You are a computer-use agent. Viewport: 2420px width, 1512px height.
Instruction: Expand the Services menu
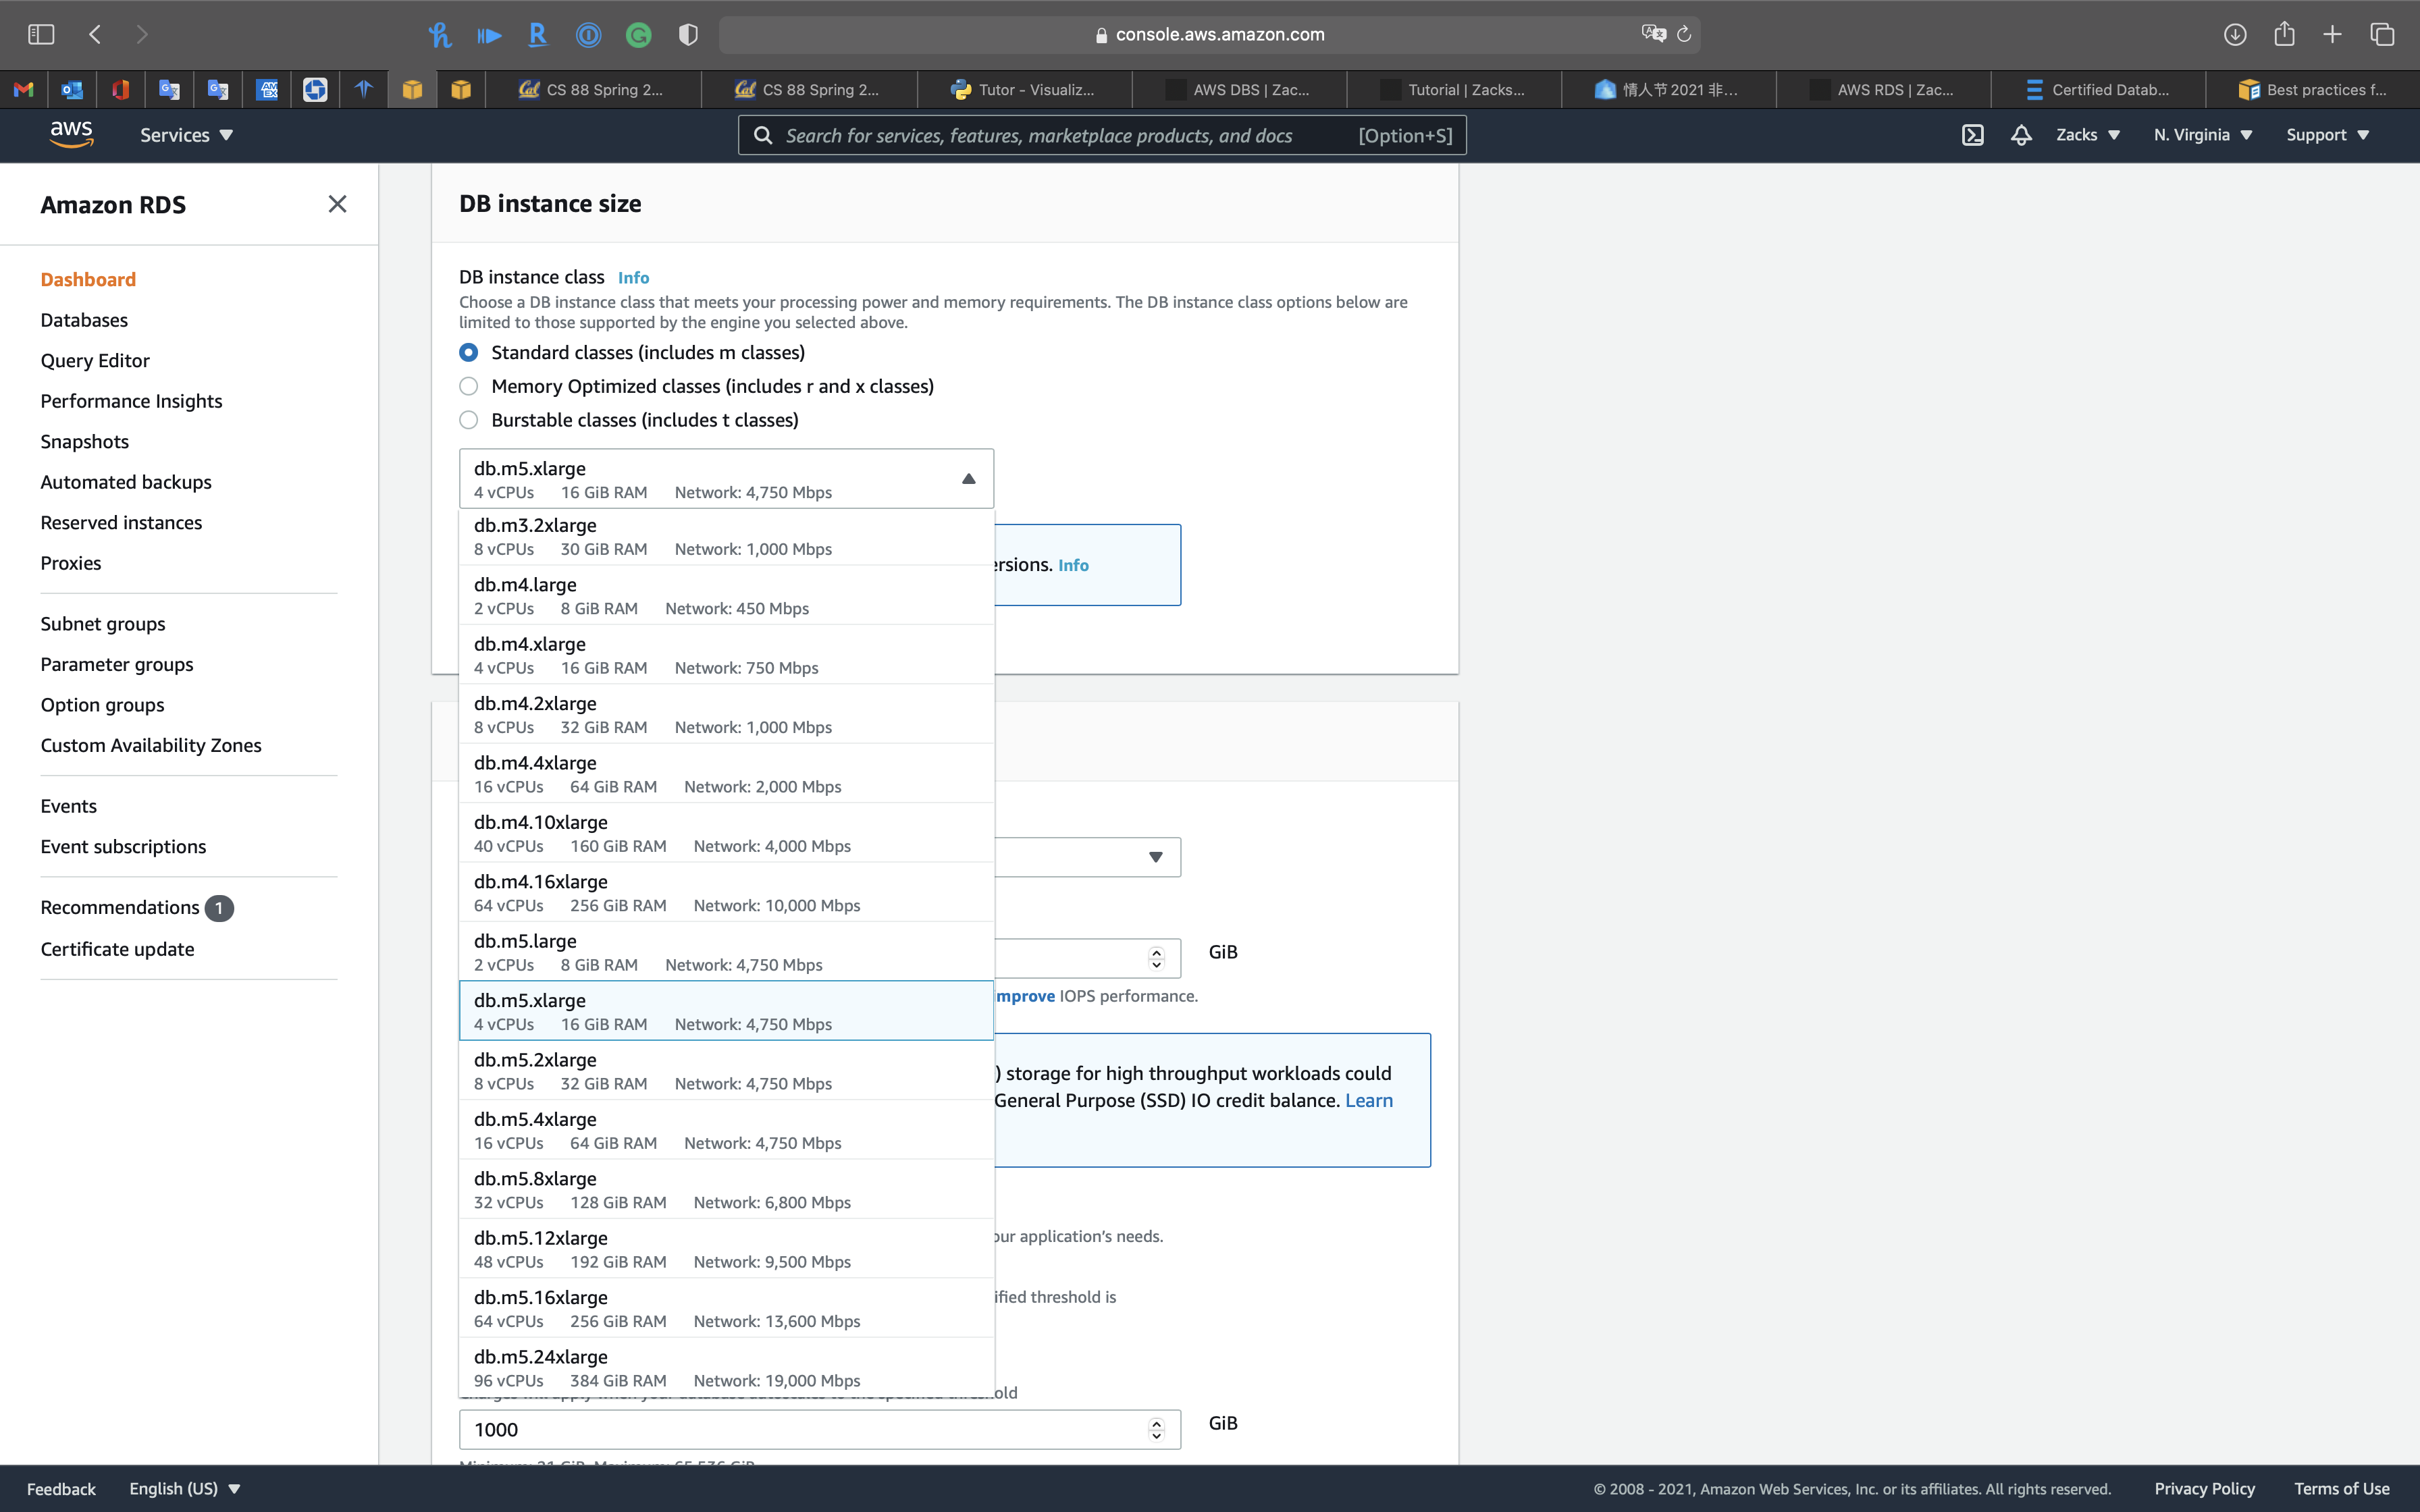coord(186,135)
